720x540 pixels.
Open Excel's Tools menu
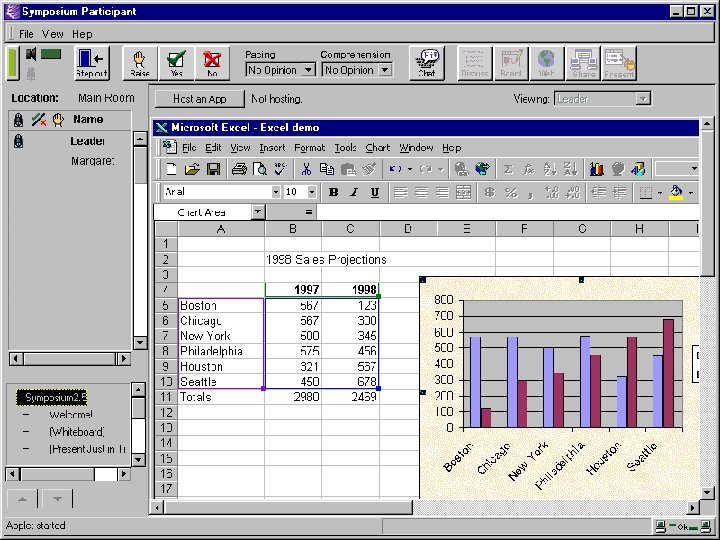tap(345, 148)
